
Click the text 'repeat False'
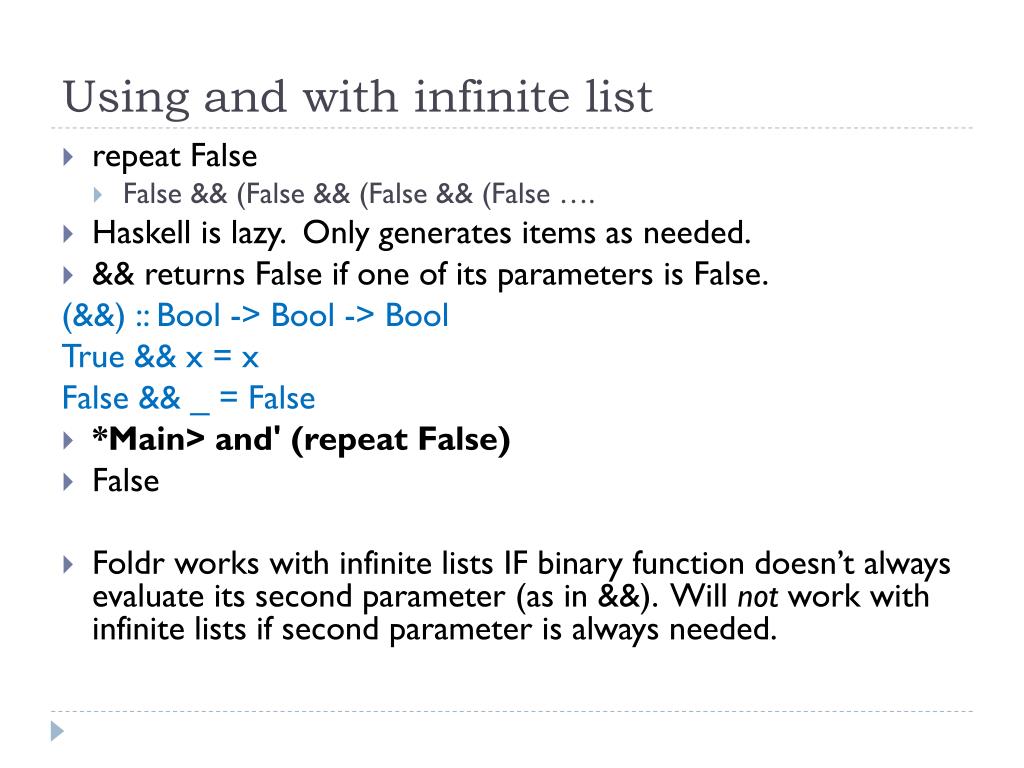(174, 157)
